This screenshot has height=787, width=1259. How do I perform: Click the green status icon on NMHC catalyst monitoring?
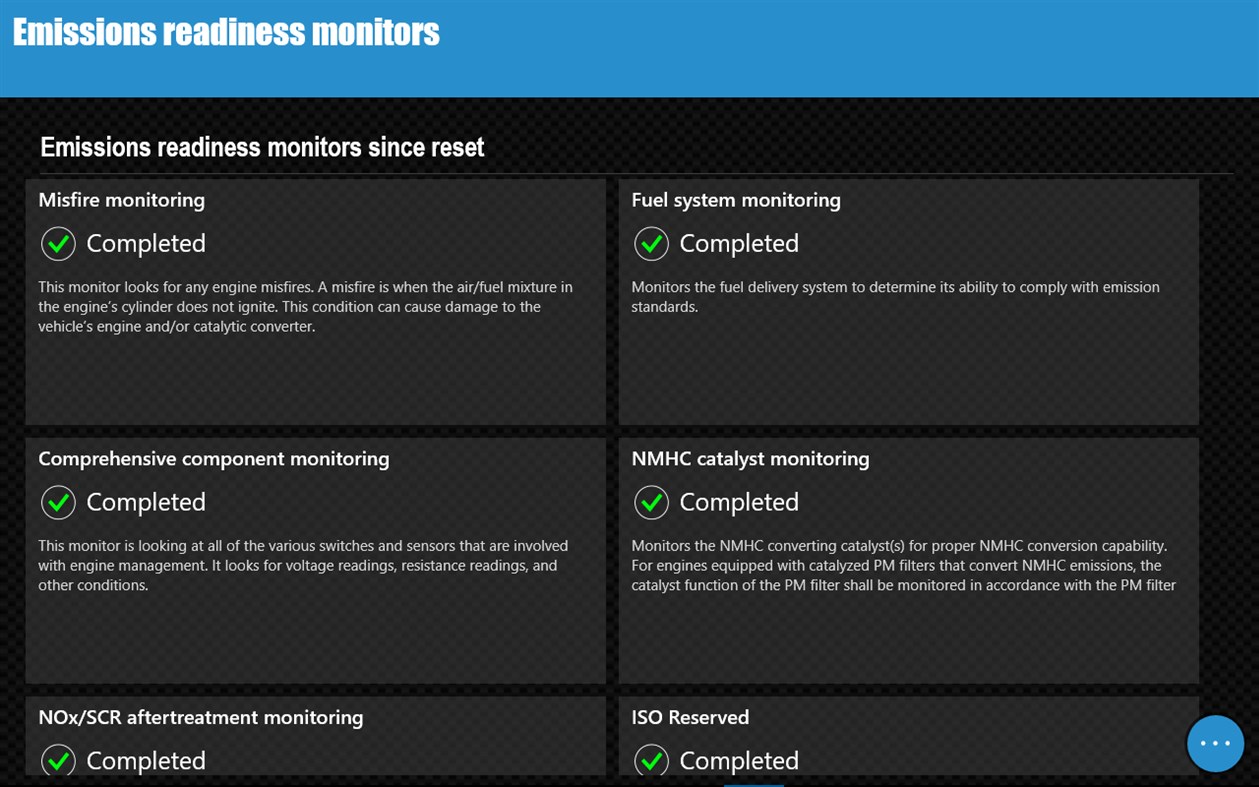[651, 502]
